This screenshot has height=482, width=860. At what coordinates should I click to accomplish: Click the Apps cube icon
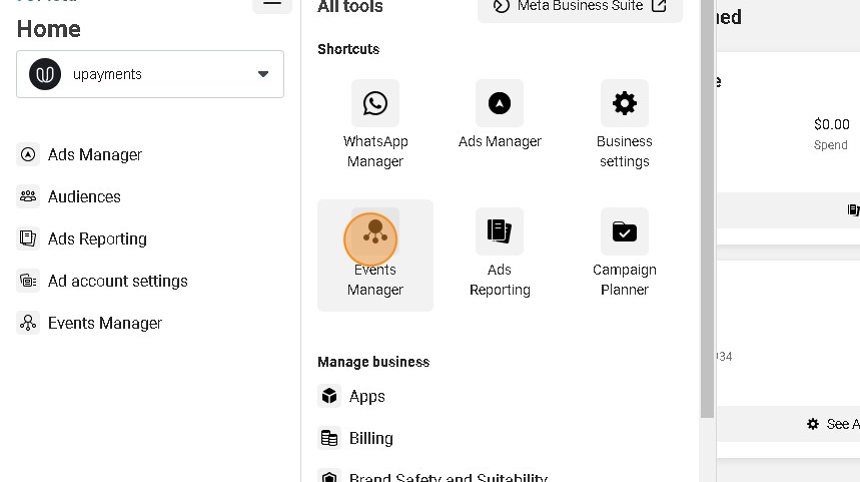click(x=329, y=396)
